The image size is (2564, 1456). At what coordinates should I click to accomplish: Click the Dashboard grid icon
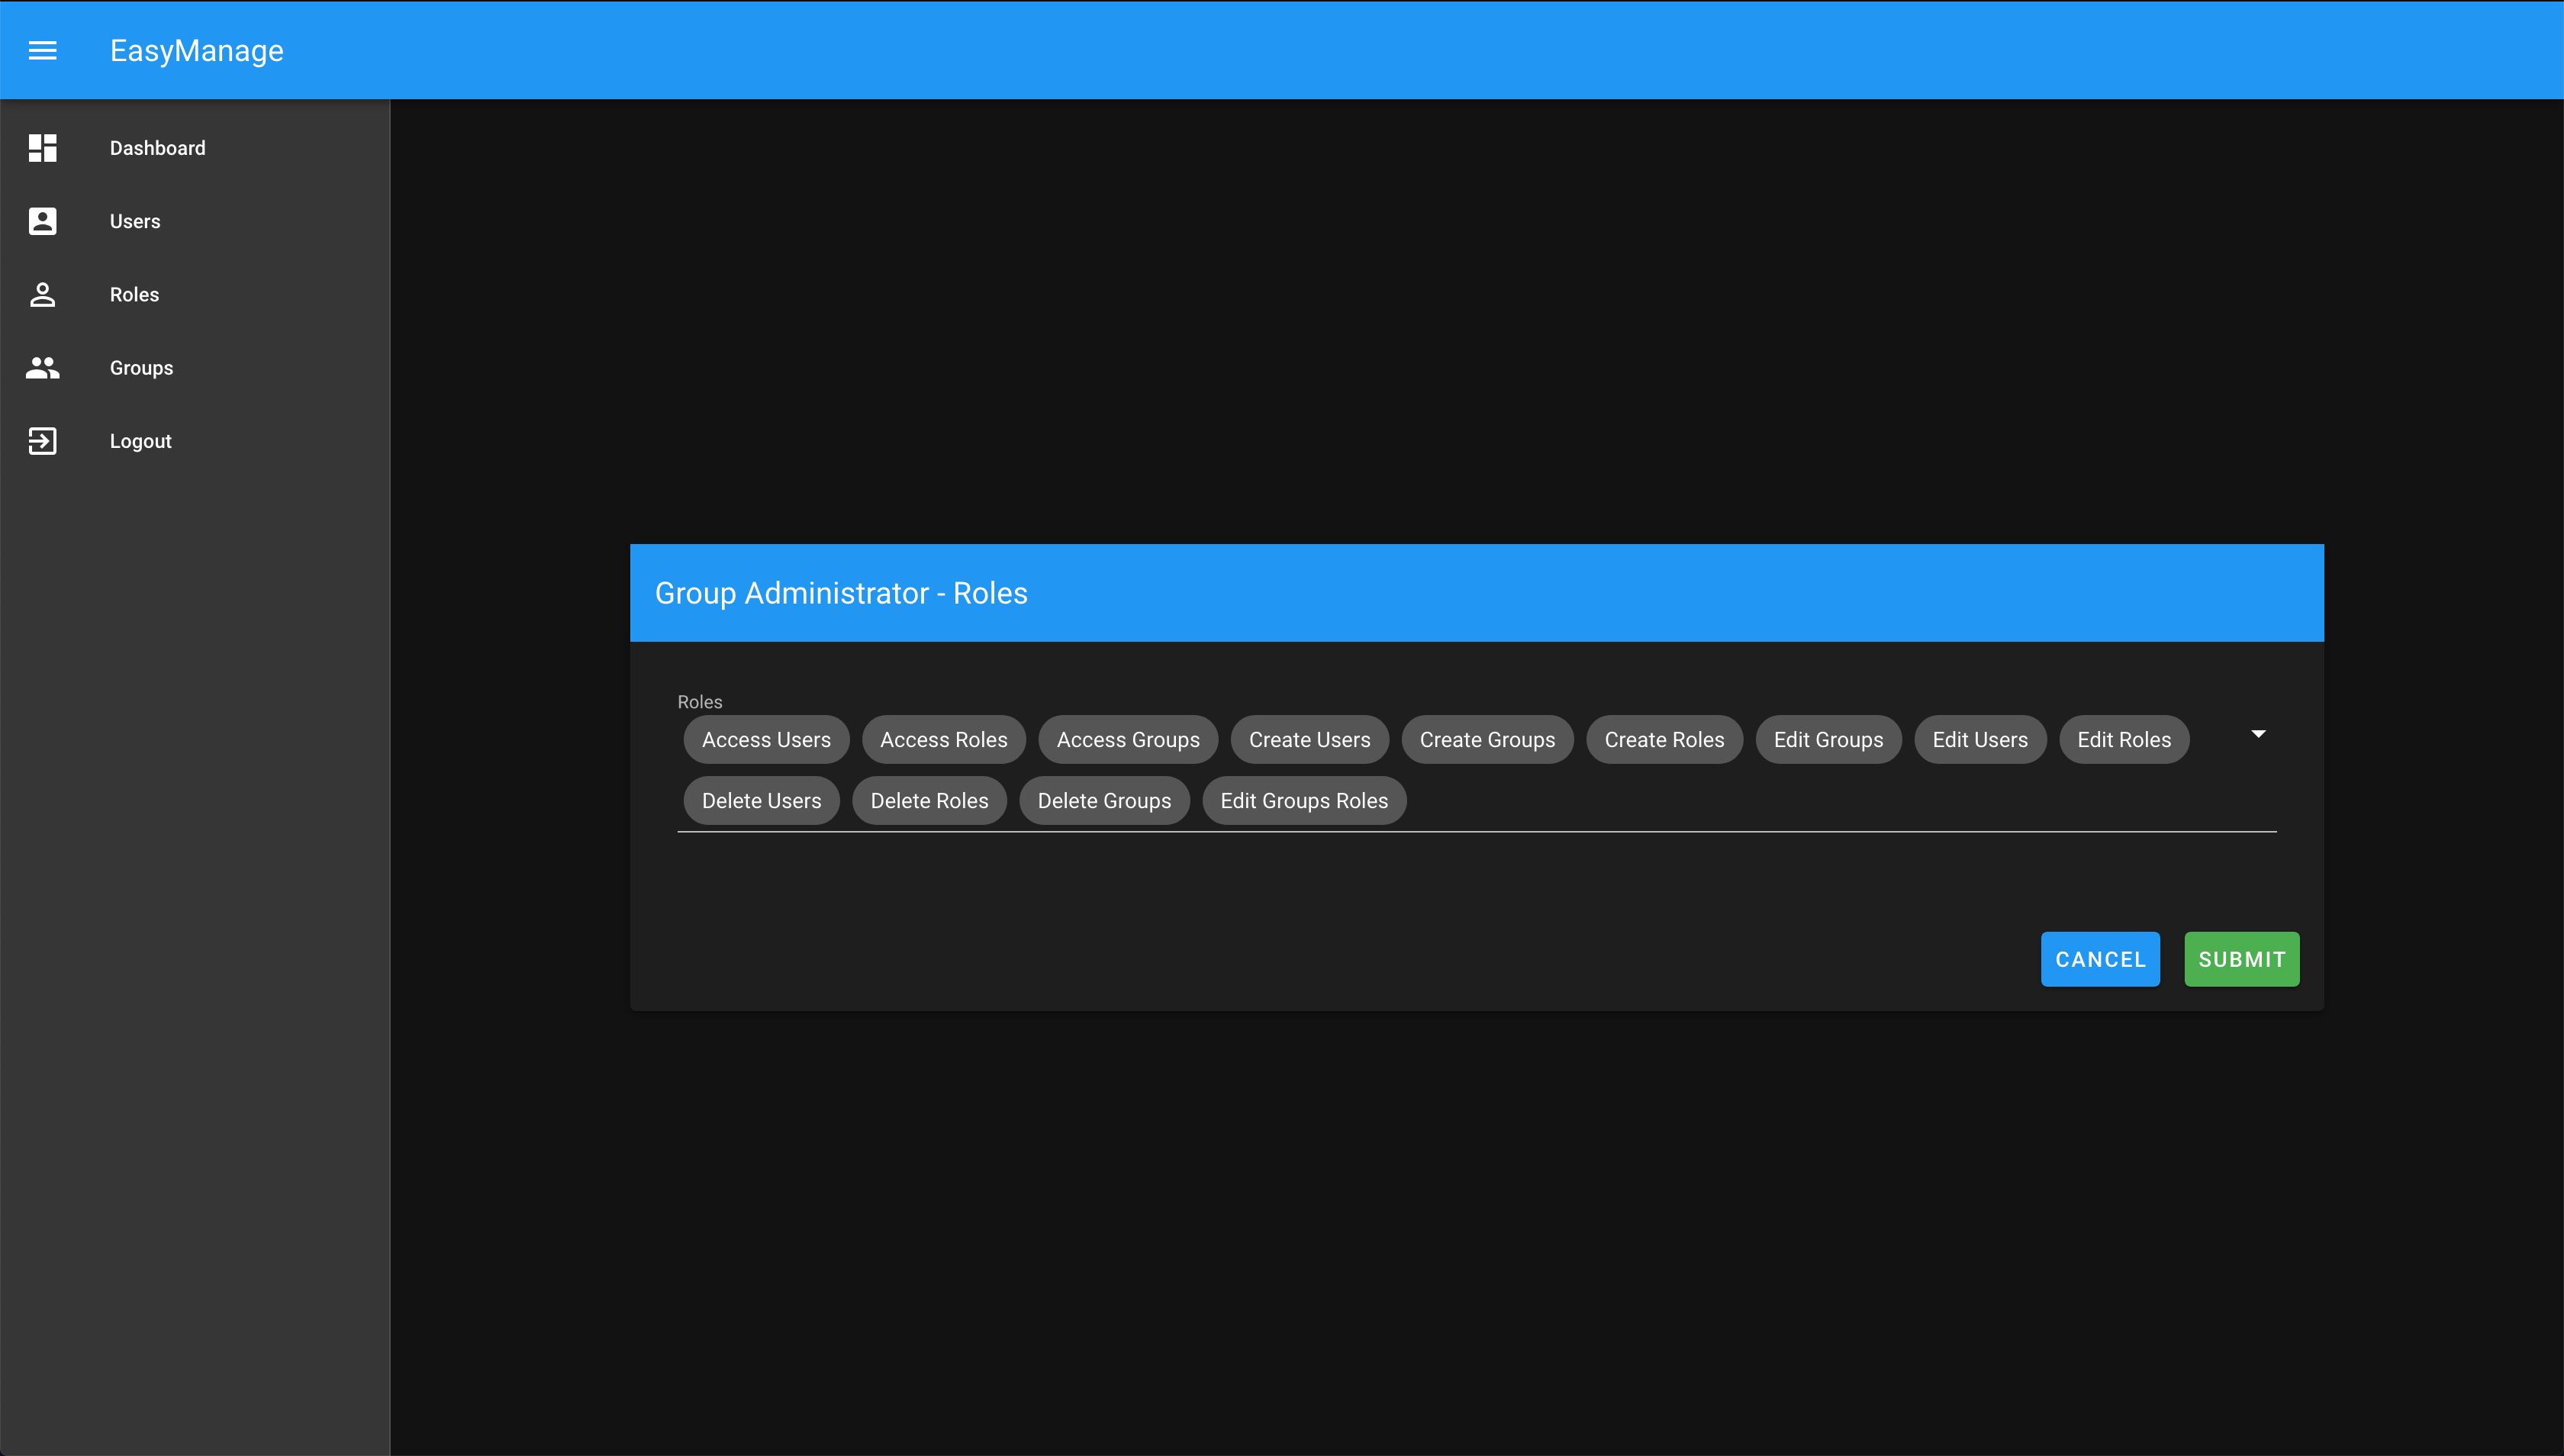click(42, 148)
